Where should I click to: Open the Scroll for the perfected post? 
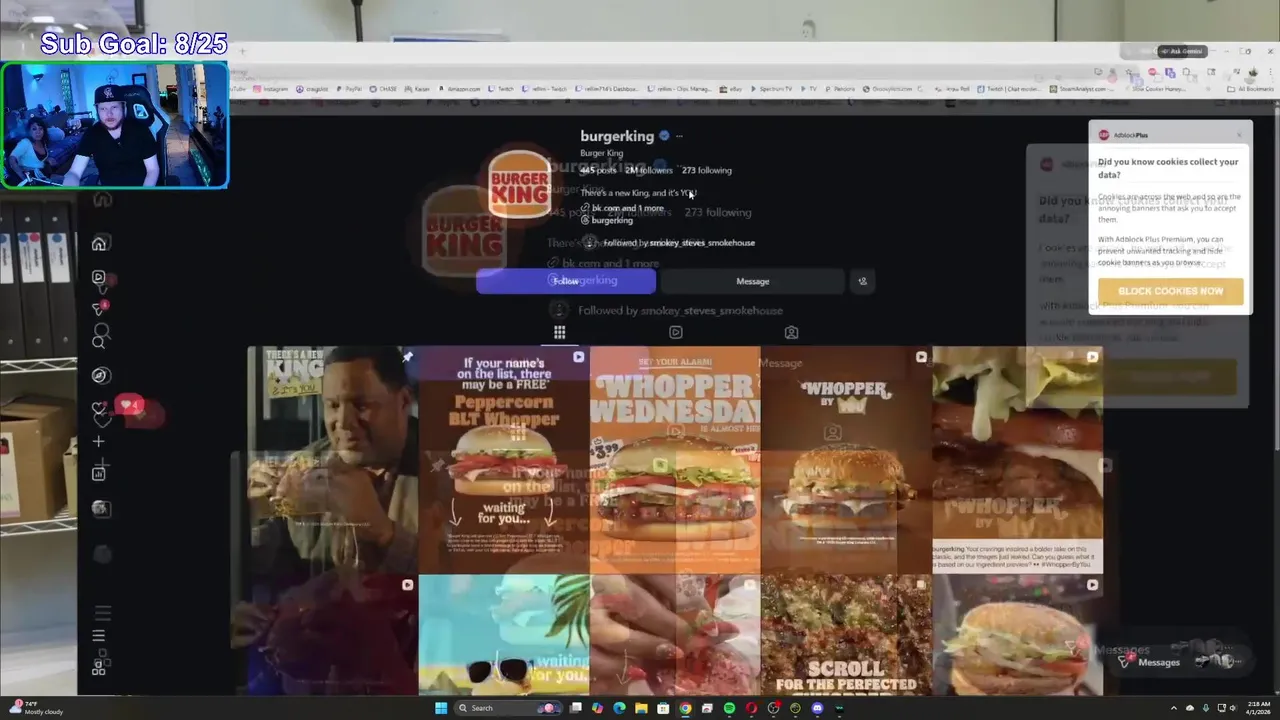(846, 635)
